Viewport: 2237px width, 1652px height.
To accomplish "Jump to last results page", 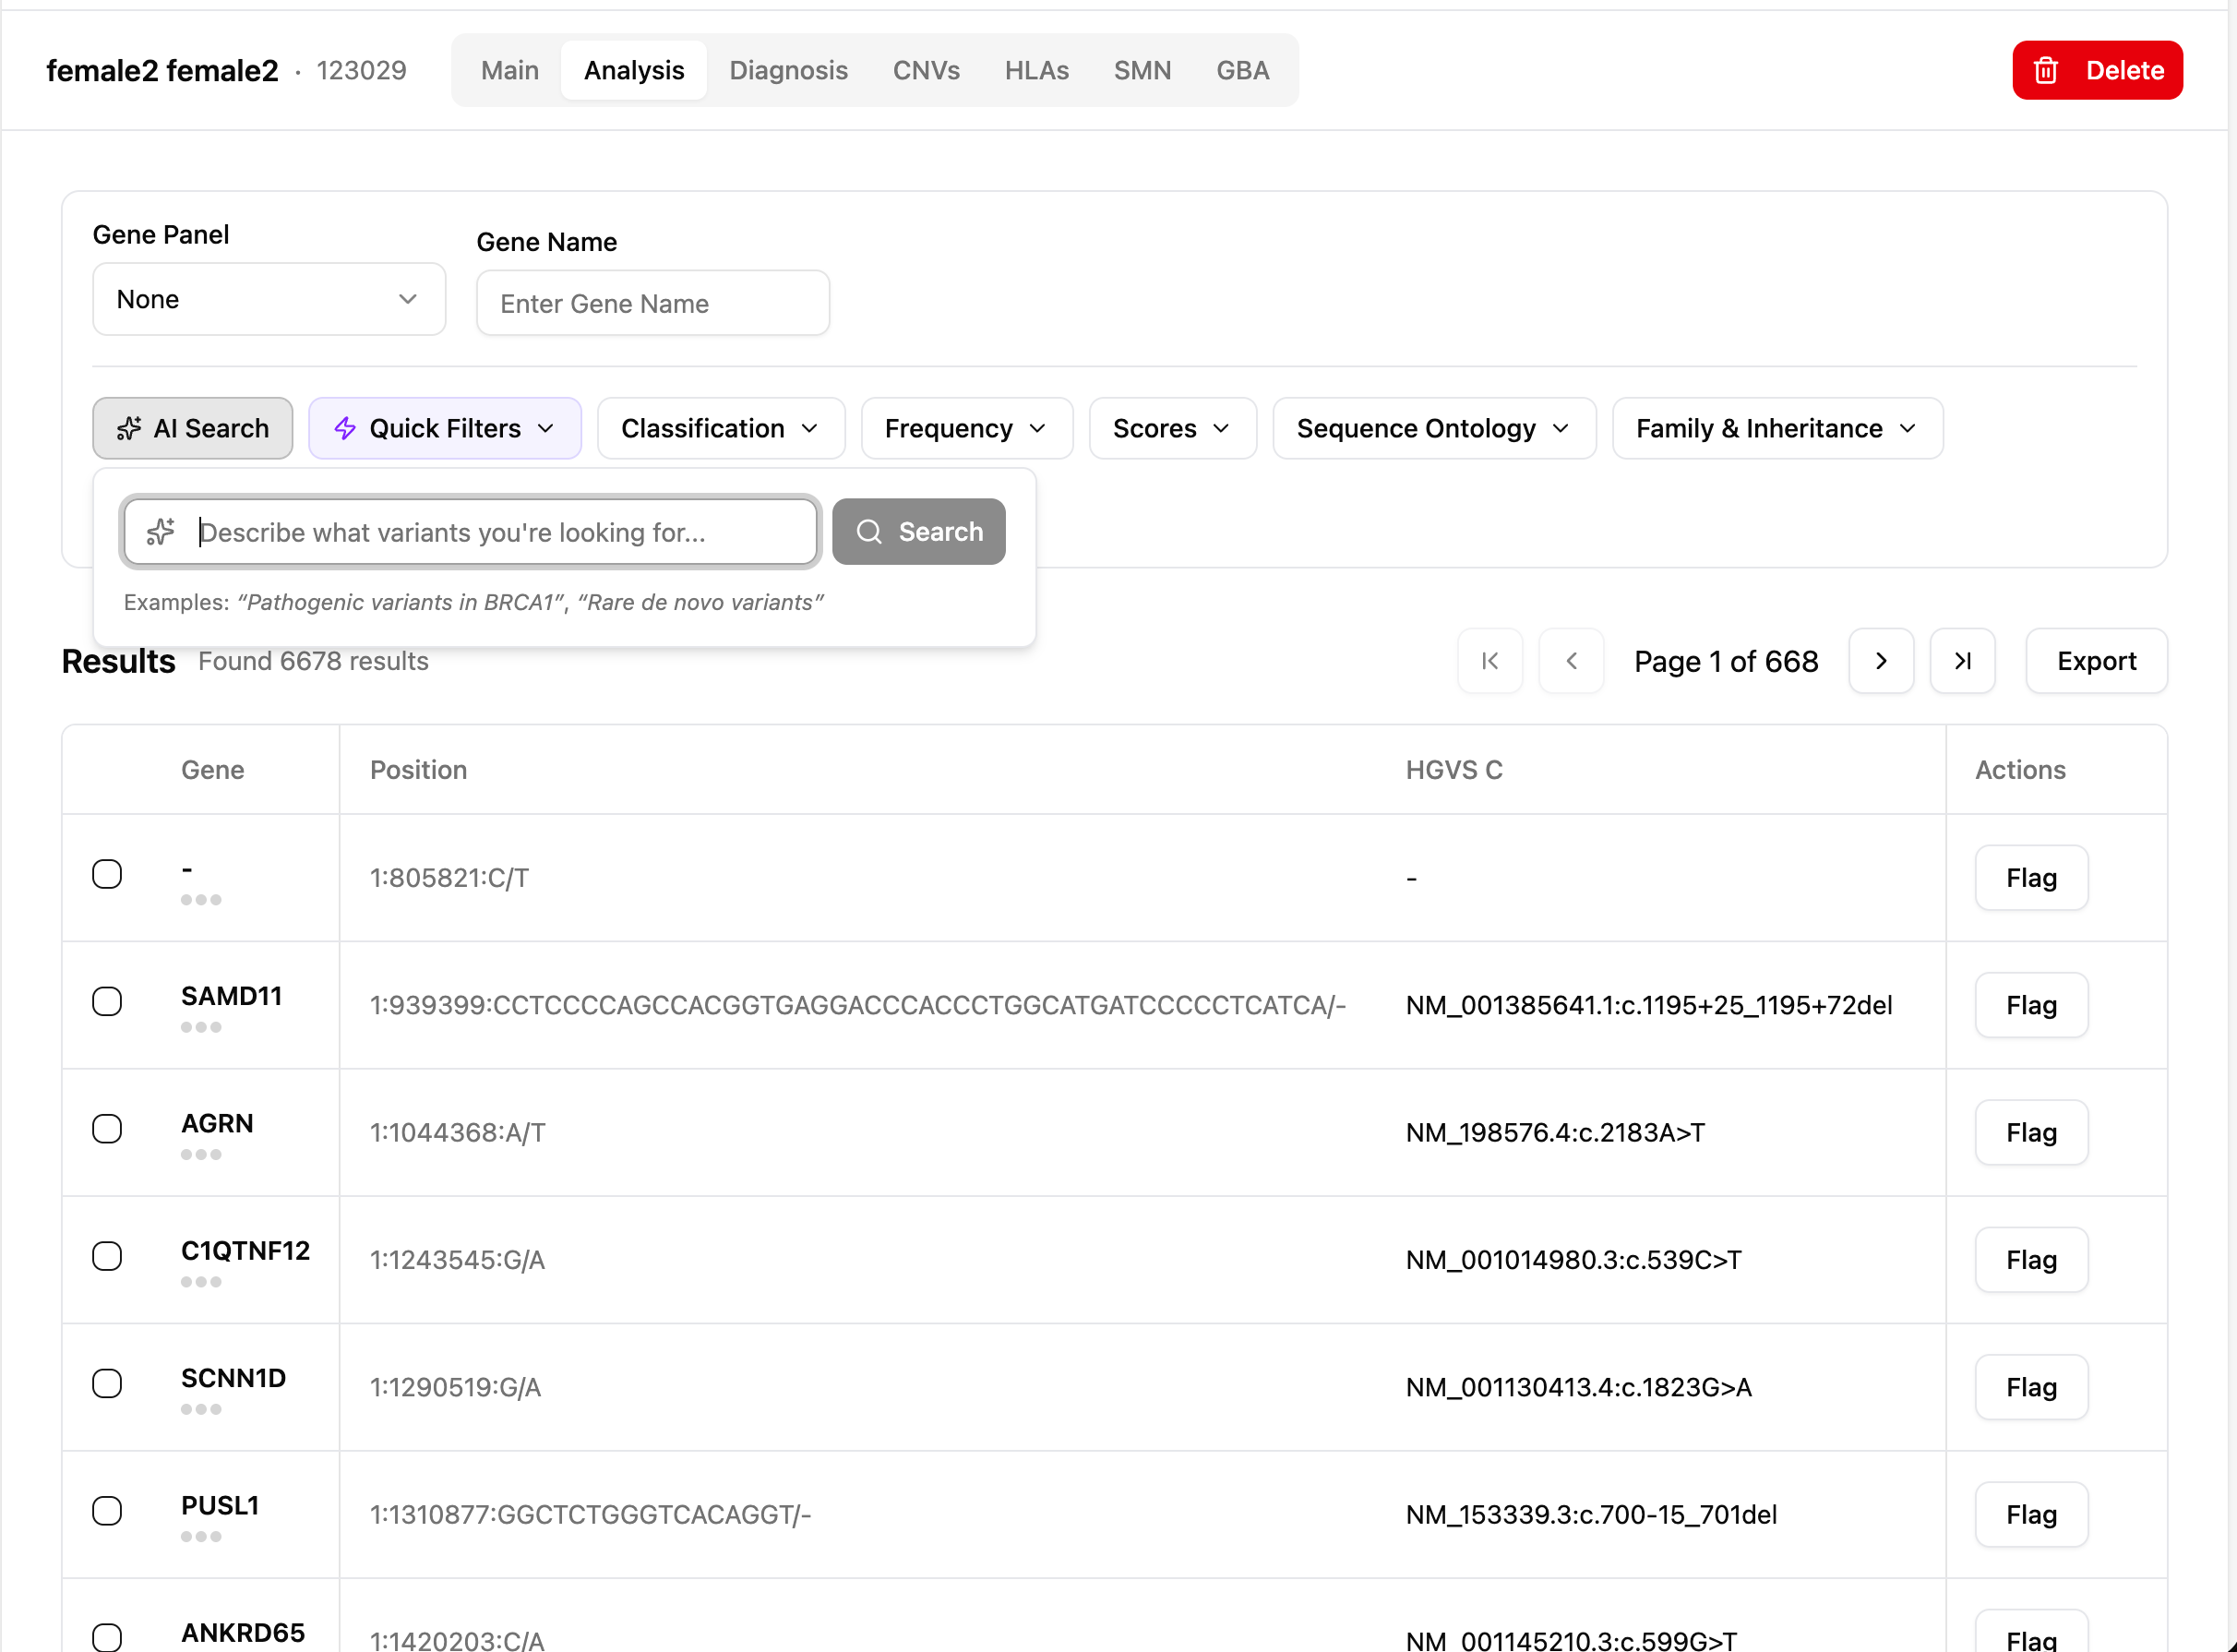I will pyautogui.click(x=1962, y=661).
